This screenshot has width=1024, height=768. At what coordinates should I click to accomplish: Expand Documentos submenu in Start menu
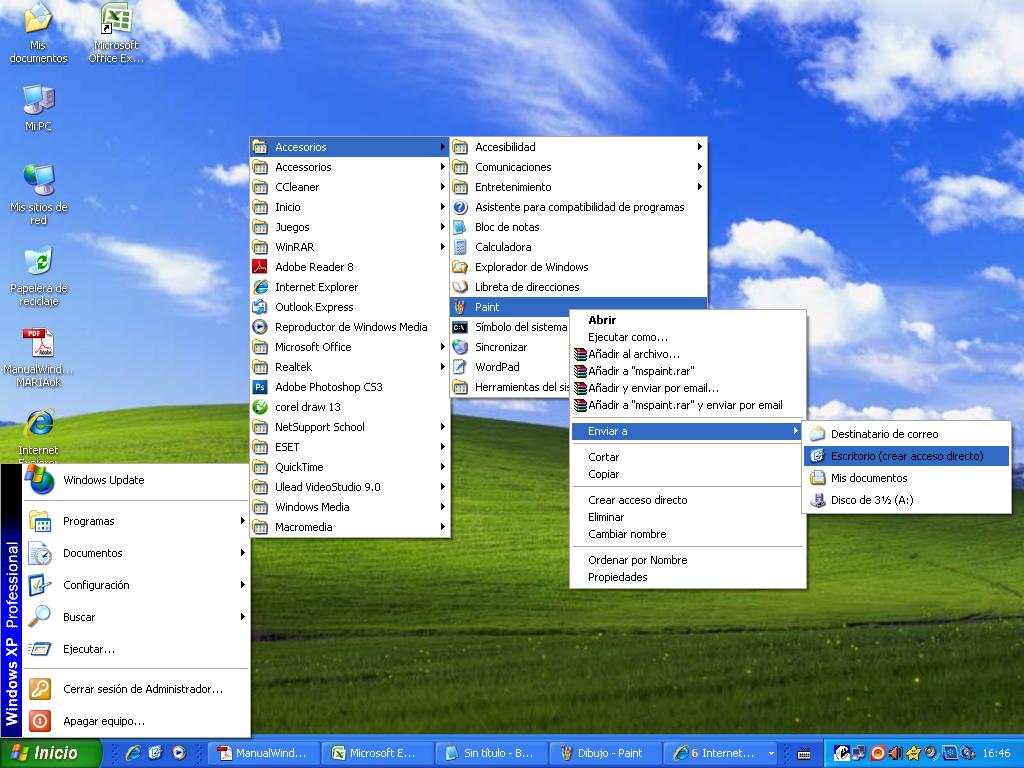[242, 553]
